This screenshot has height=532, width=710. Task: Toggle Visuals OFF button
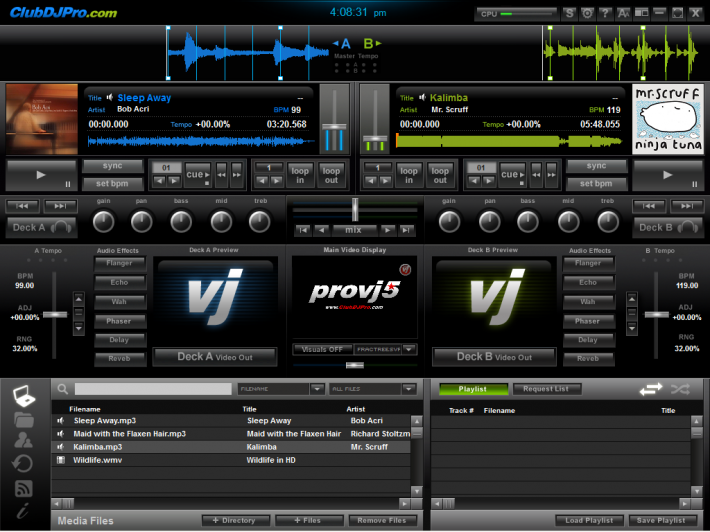tap(323, 350)
